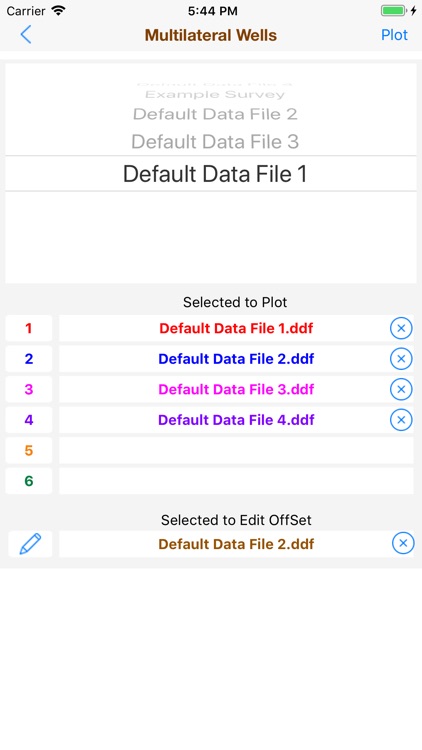Tap the red slot number 1

pos(29,328)
